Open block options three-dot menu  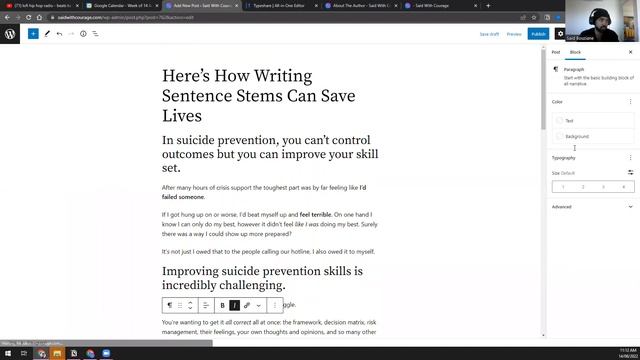click(x=275, y=305)
